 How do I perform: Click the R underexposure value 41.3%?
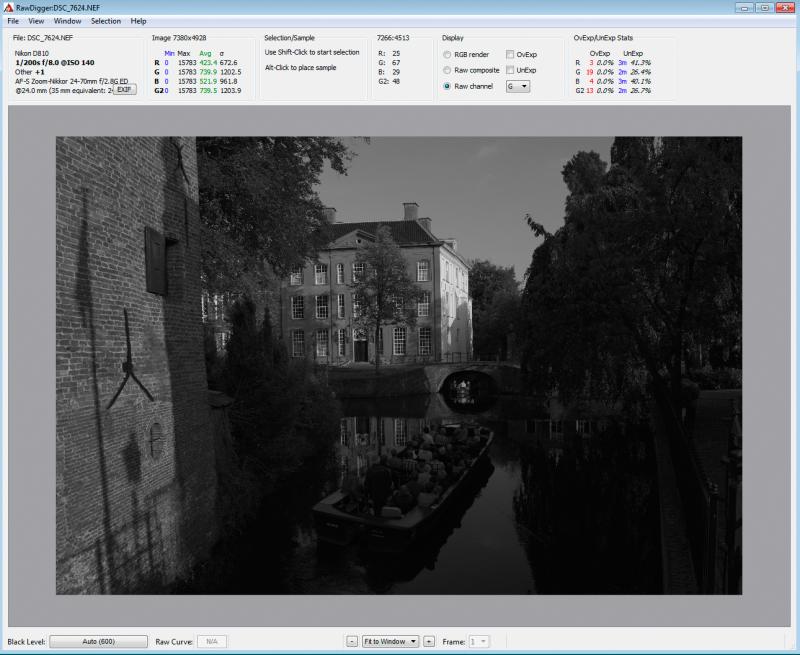pyautogui.click(x=640, y=63)
